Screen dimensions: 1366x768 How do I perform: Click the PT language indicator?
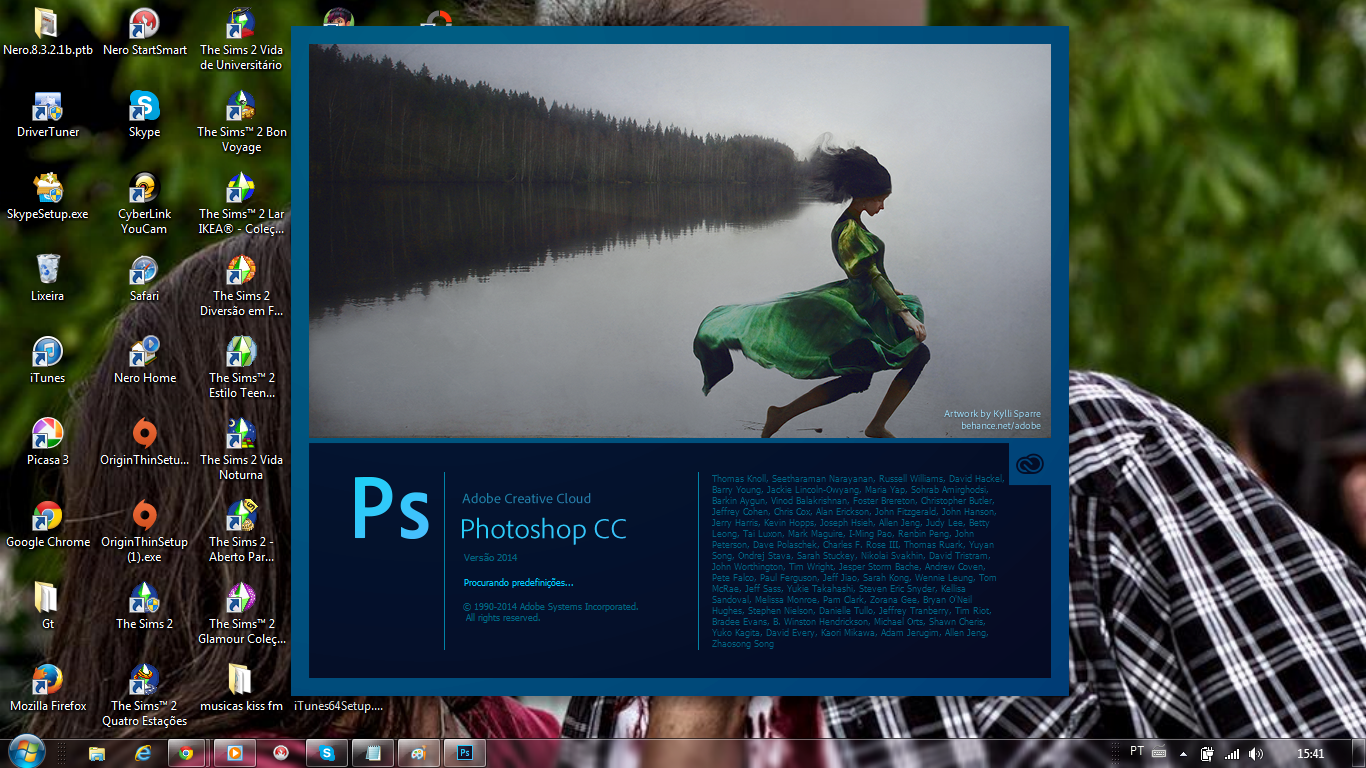click(1137, 751)
